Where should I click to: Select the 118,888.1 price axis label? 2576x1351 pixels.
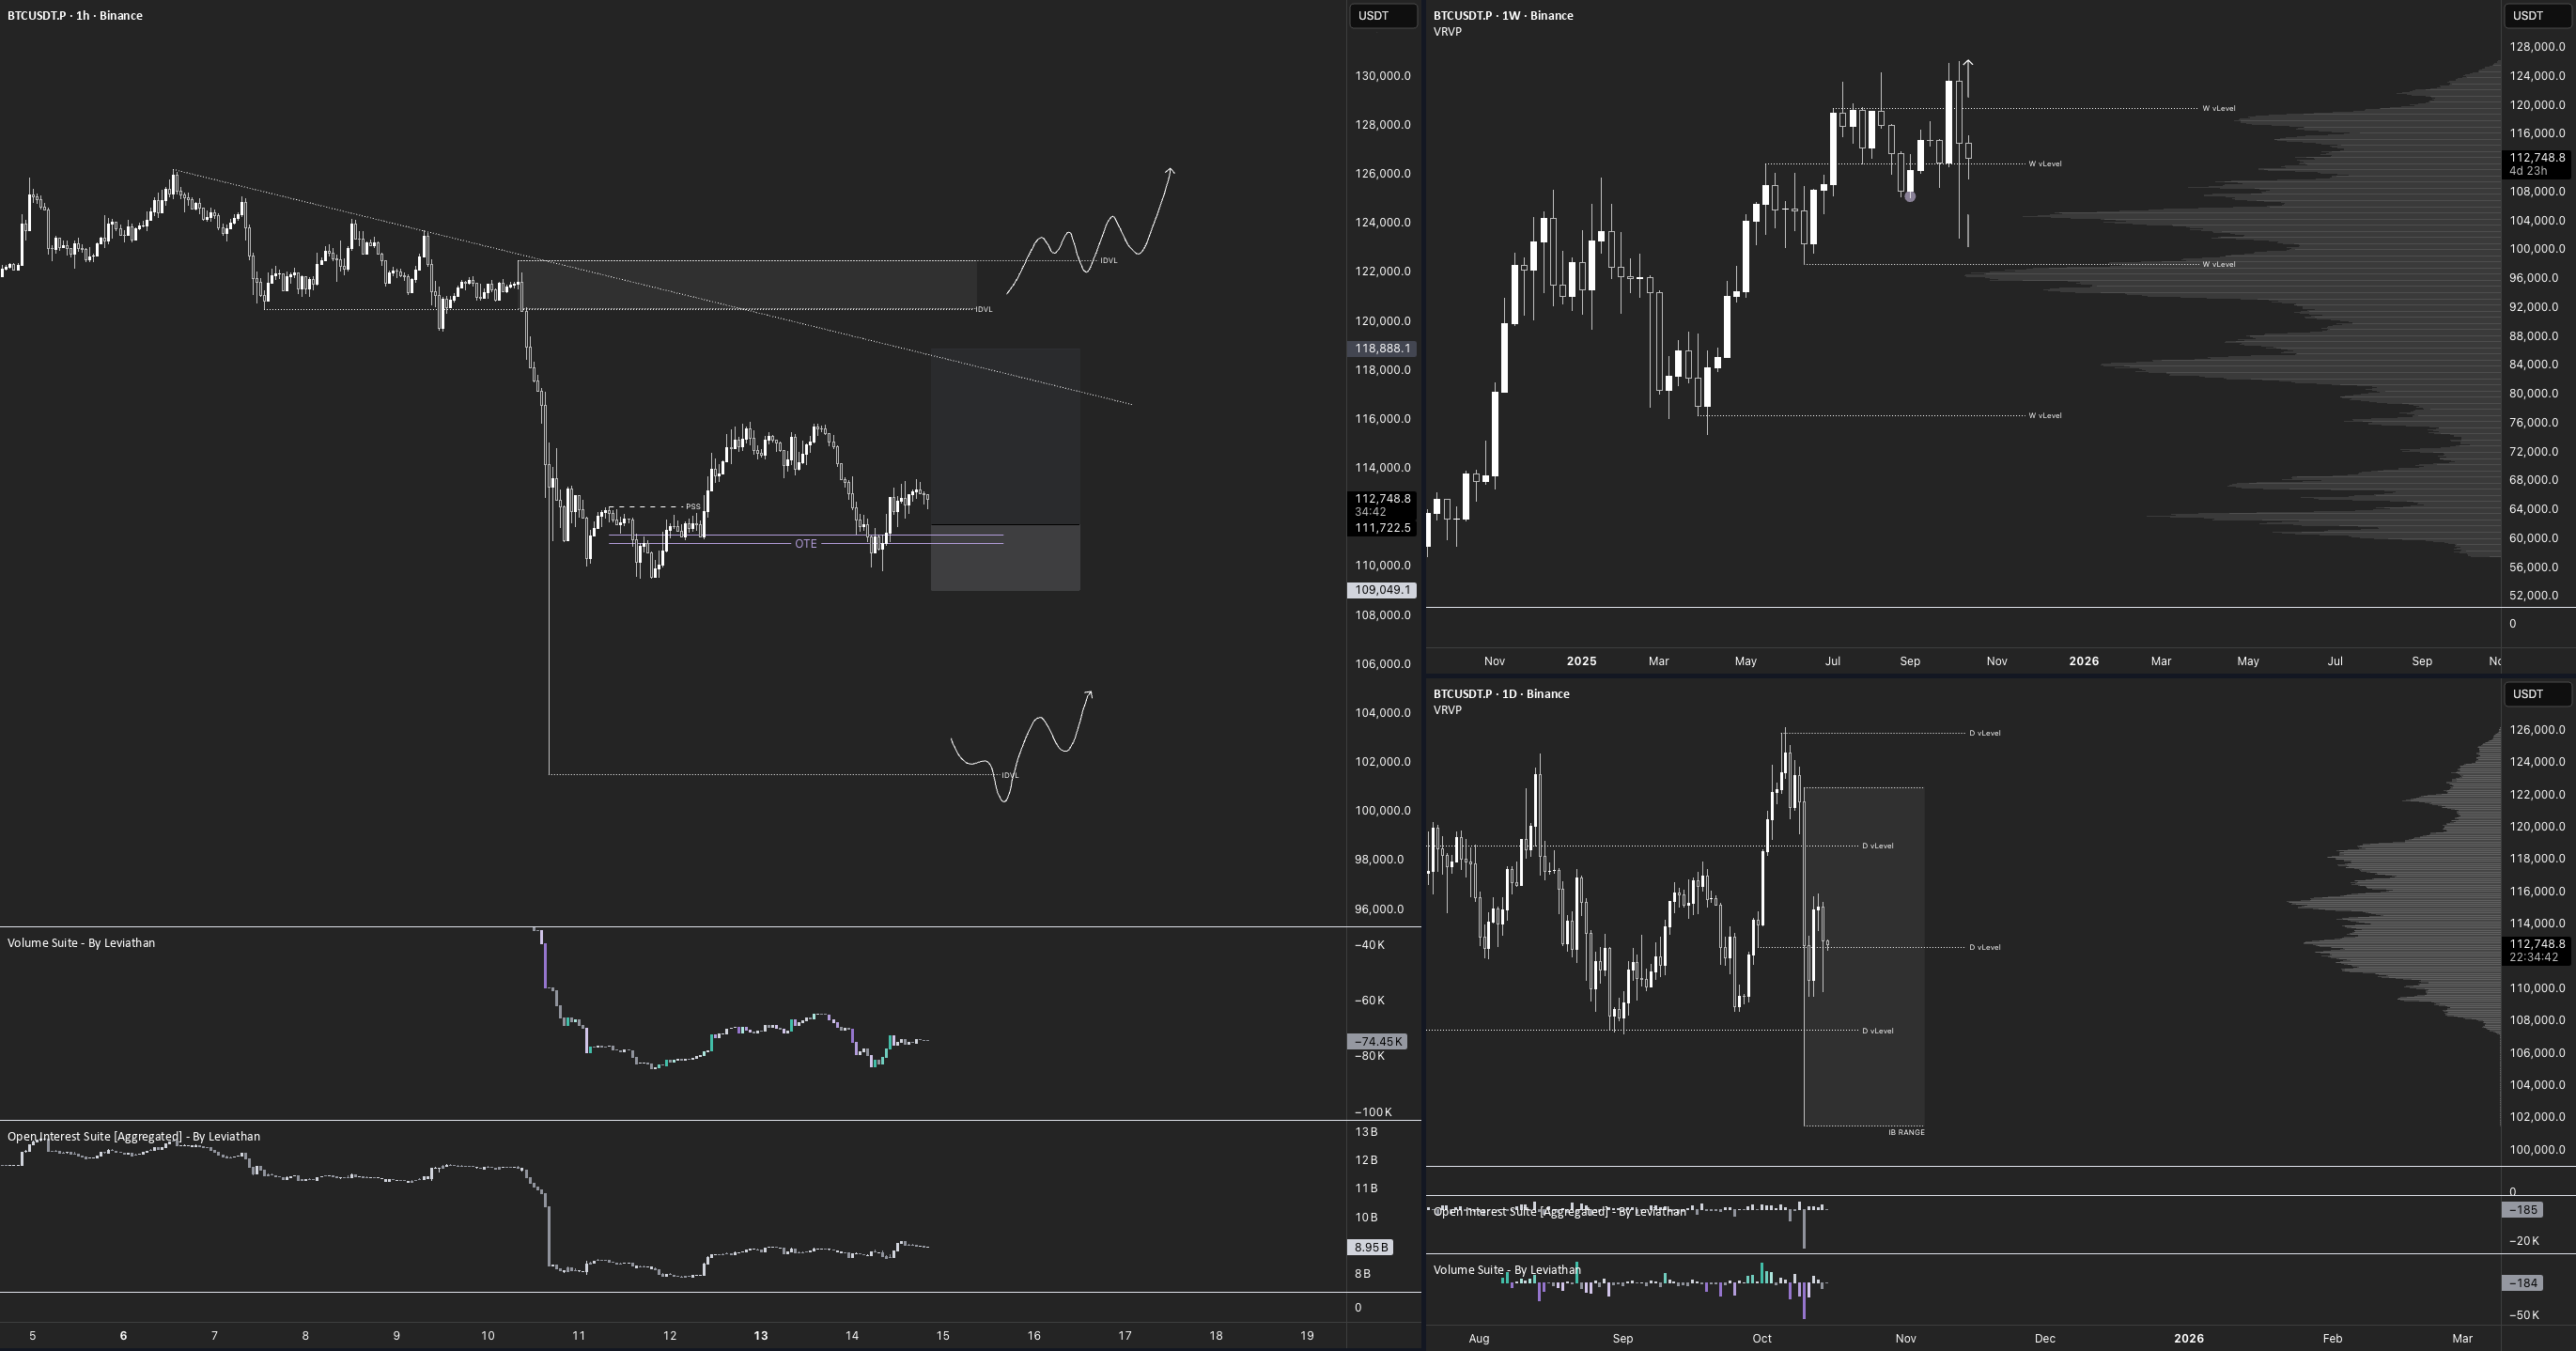click(x=1382, y=349)
